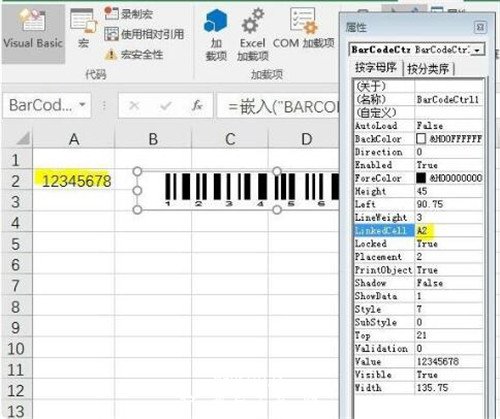Viewport: 500px width, 419px height.
Task: Click the BackColor white color swatch
Action: (421, 139)
